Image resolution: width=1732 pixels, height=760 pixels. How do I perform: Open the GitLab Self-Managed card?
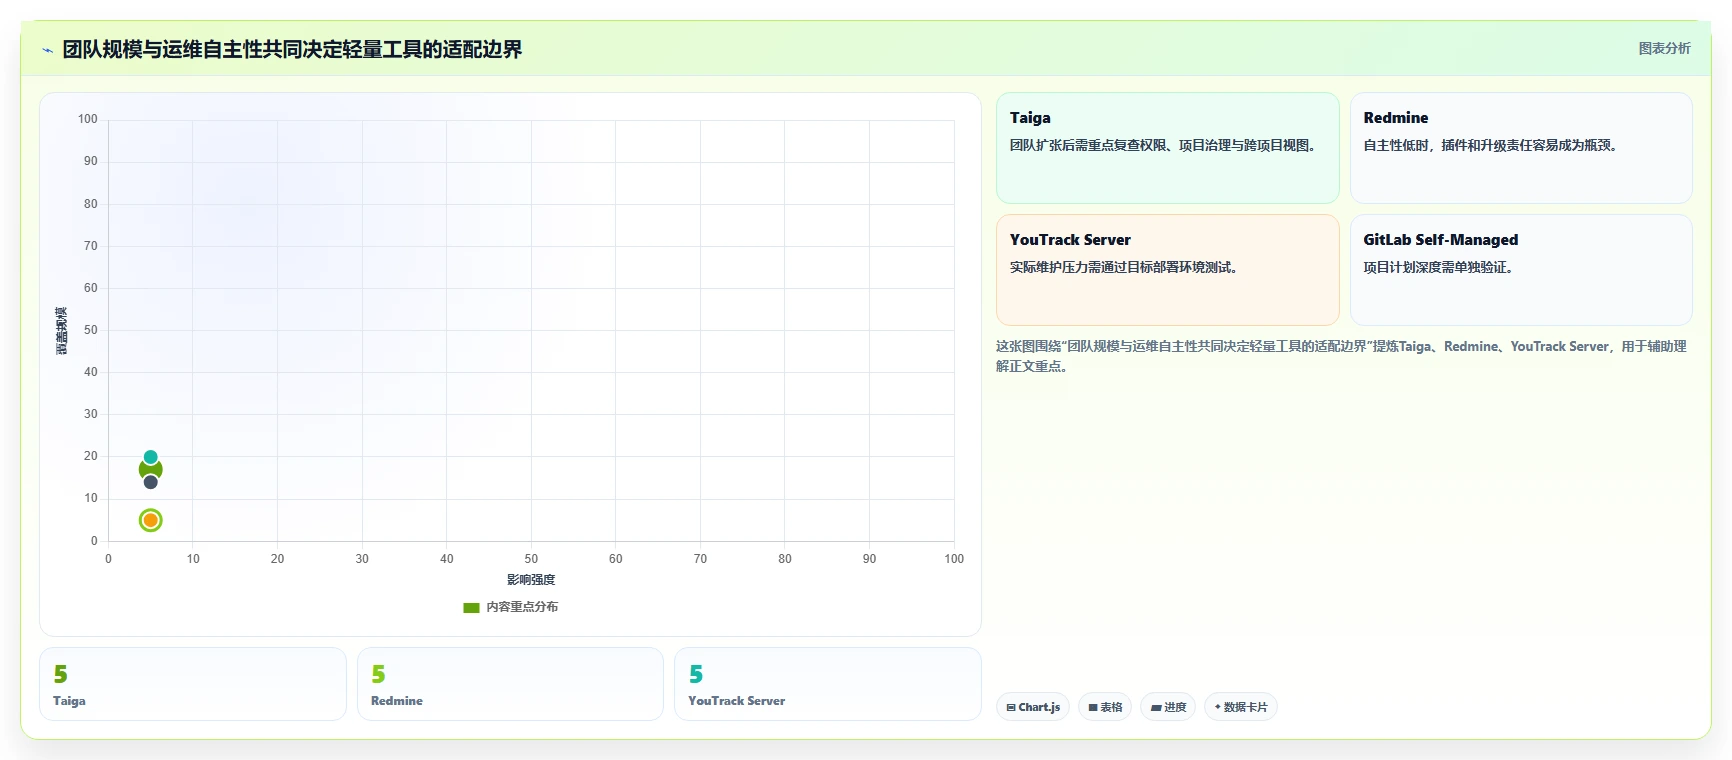[x=1521, y=270]
